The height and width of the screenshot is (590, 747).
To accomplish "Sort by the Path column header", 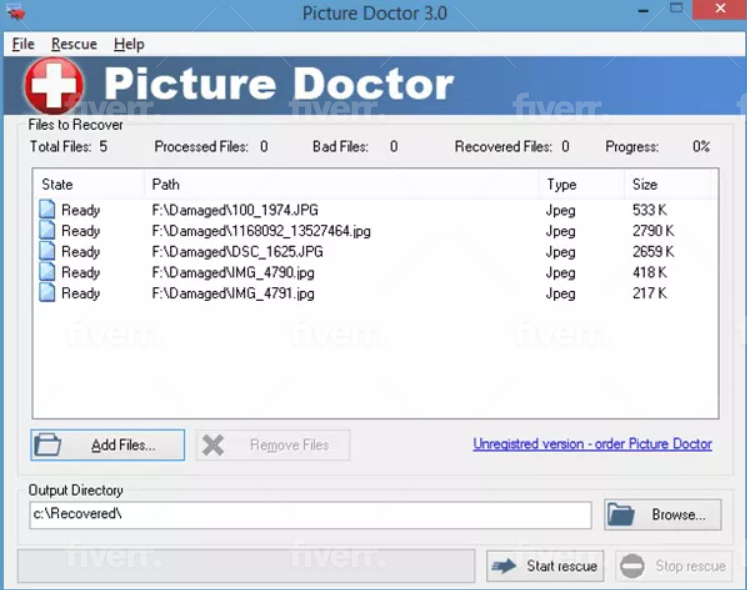I will click(x=342, y=184).
